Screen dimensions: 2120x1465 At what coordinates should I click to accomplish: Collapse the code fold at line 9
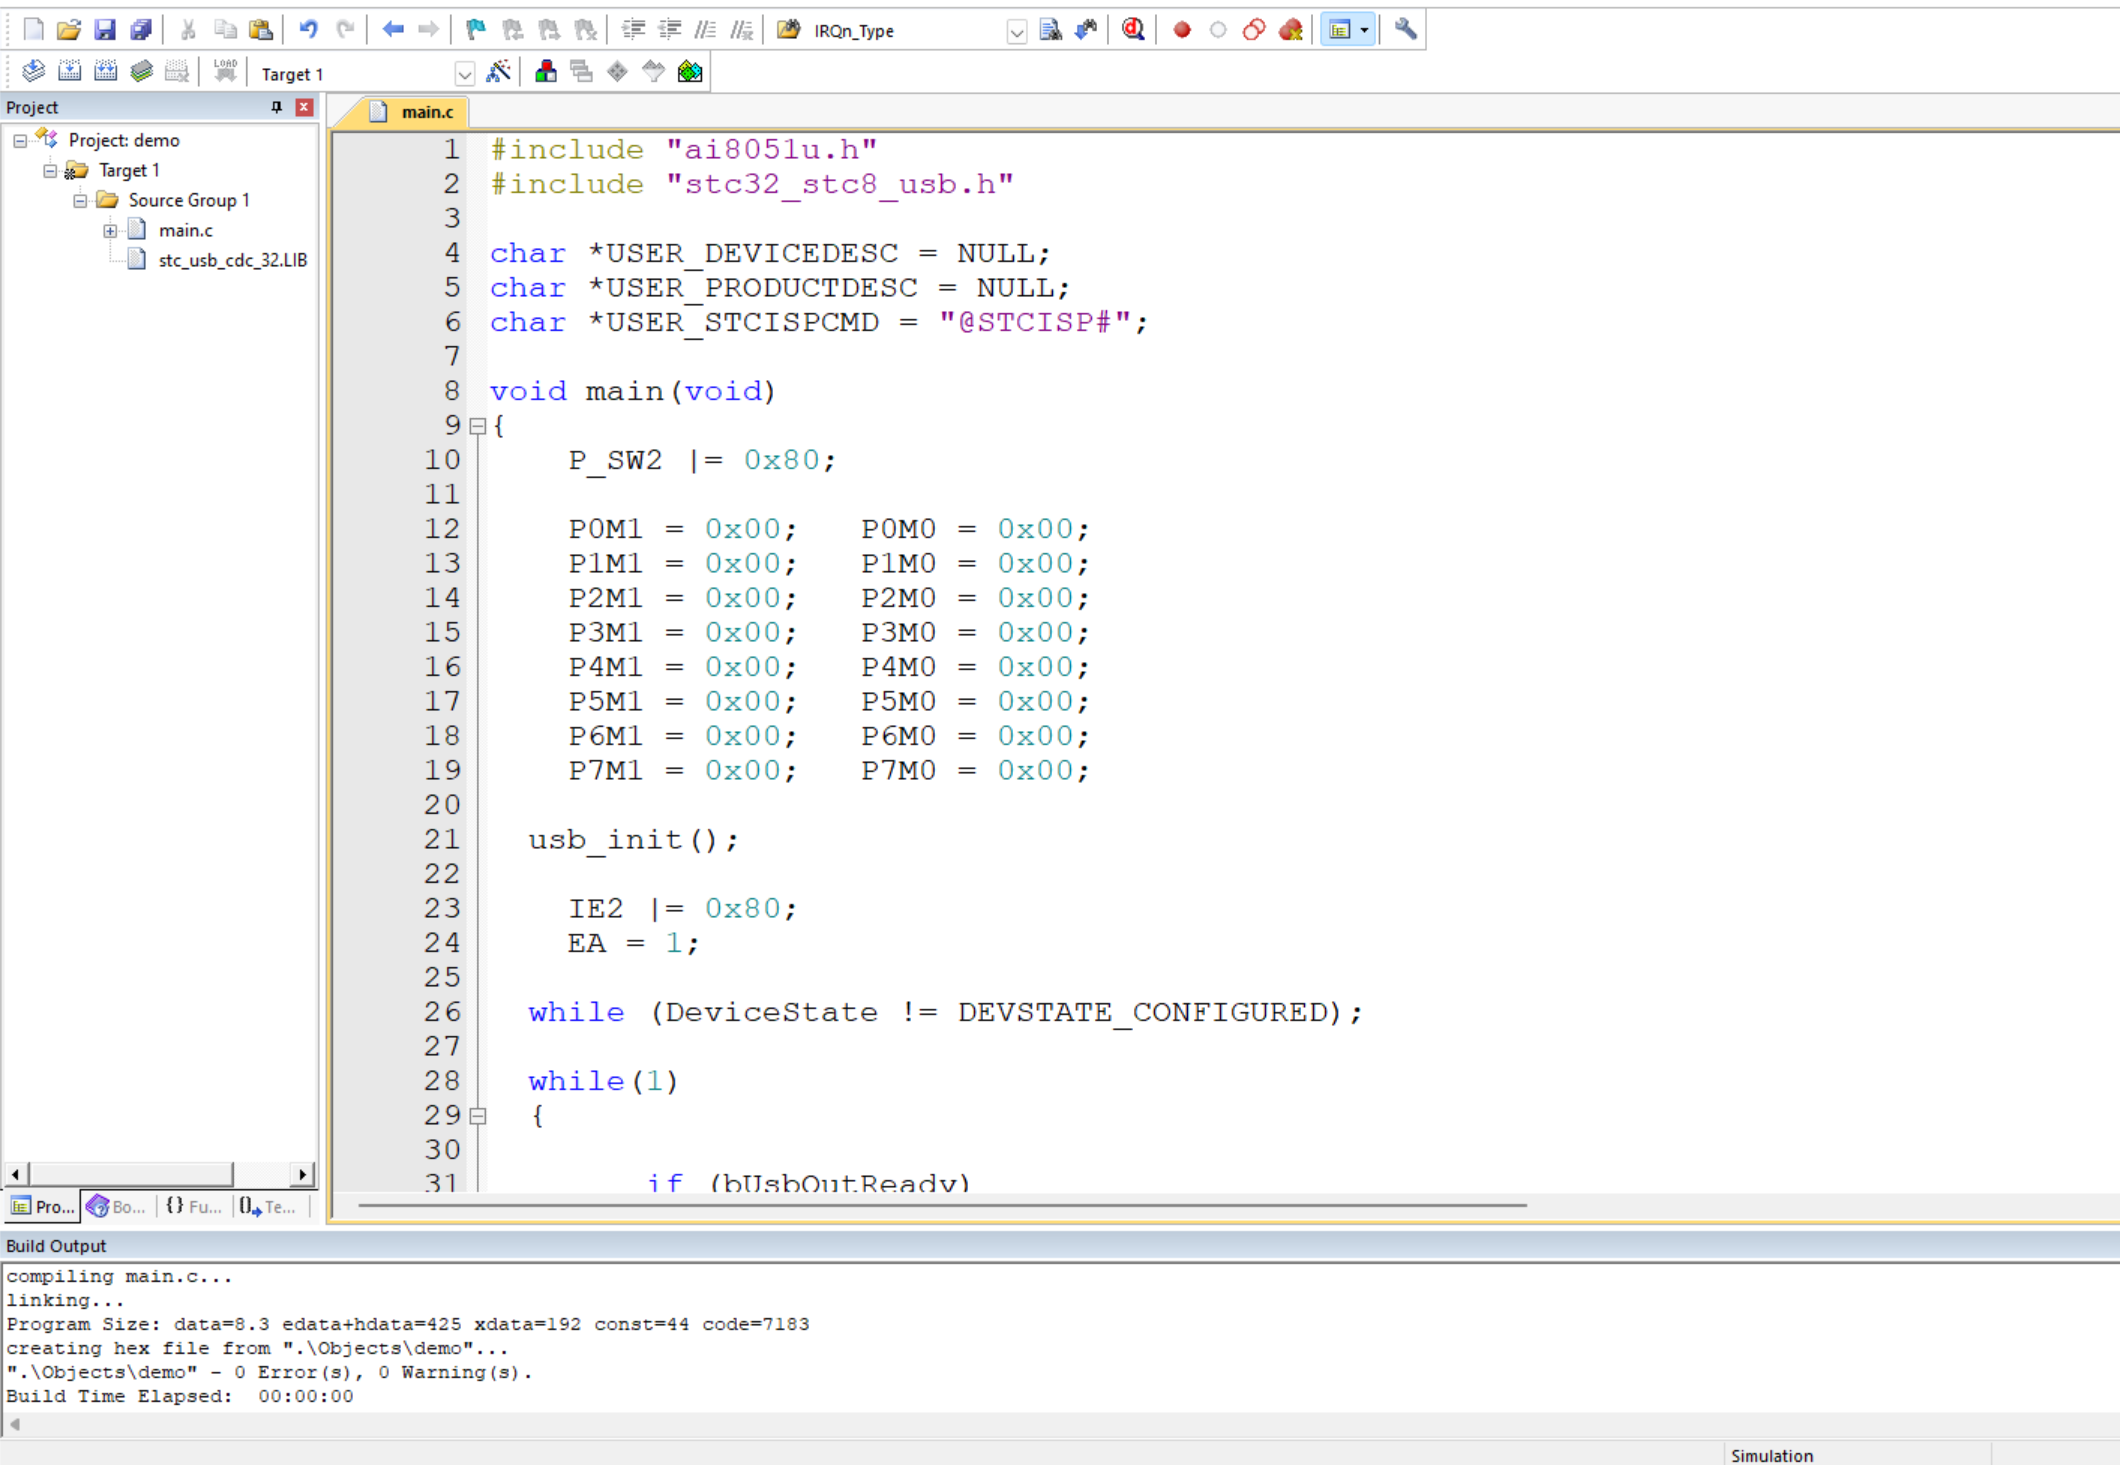[x=478, y=426]
